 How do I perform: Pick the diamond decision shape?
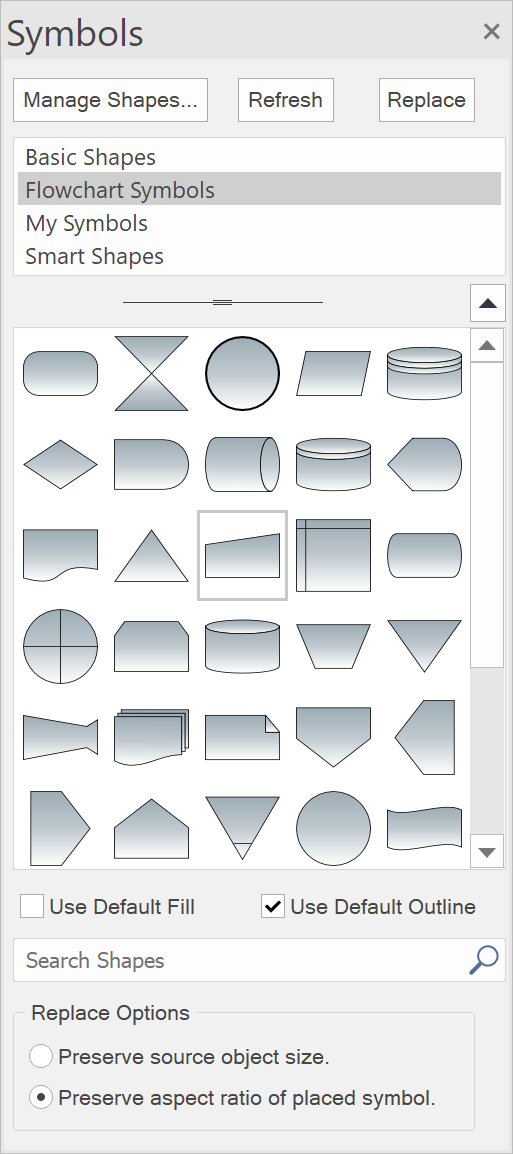60,464
